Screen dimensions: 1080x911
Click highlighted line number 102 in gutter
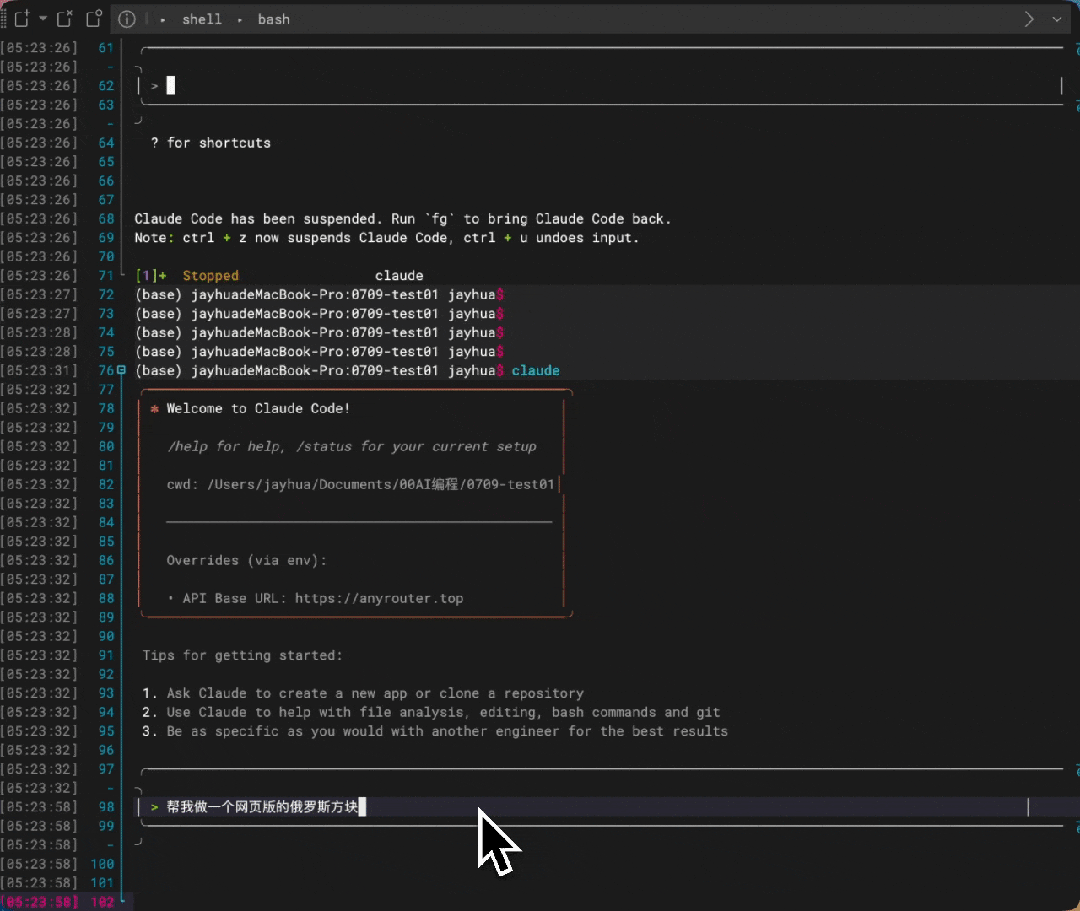coord(102,902)
